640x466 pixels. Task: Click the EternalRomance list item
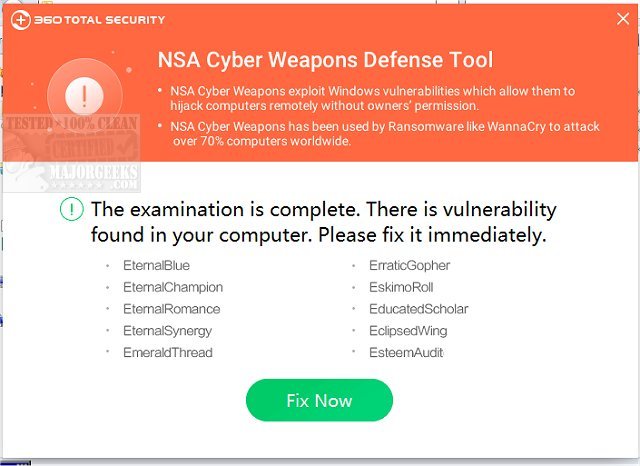170,309
